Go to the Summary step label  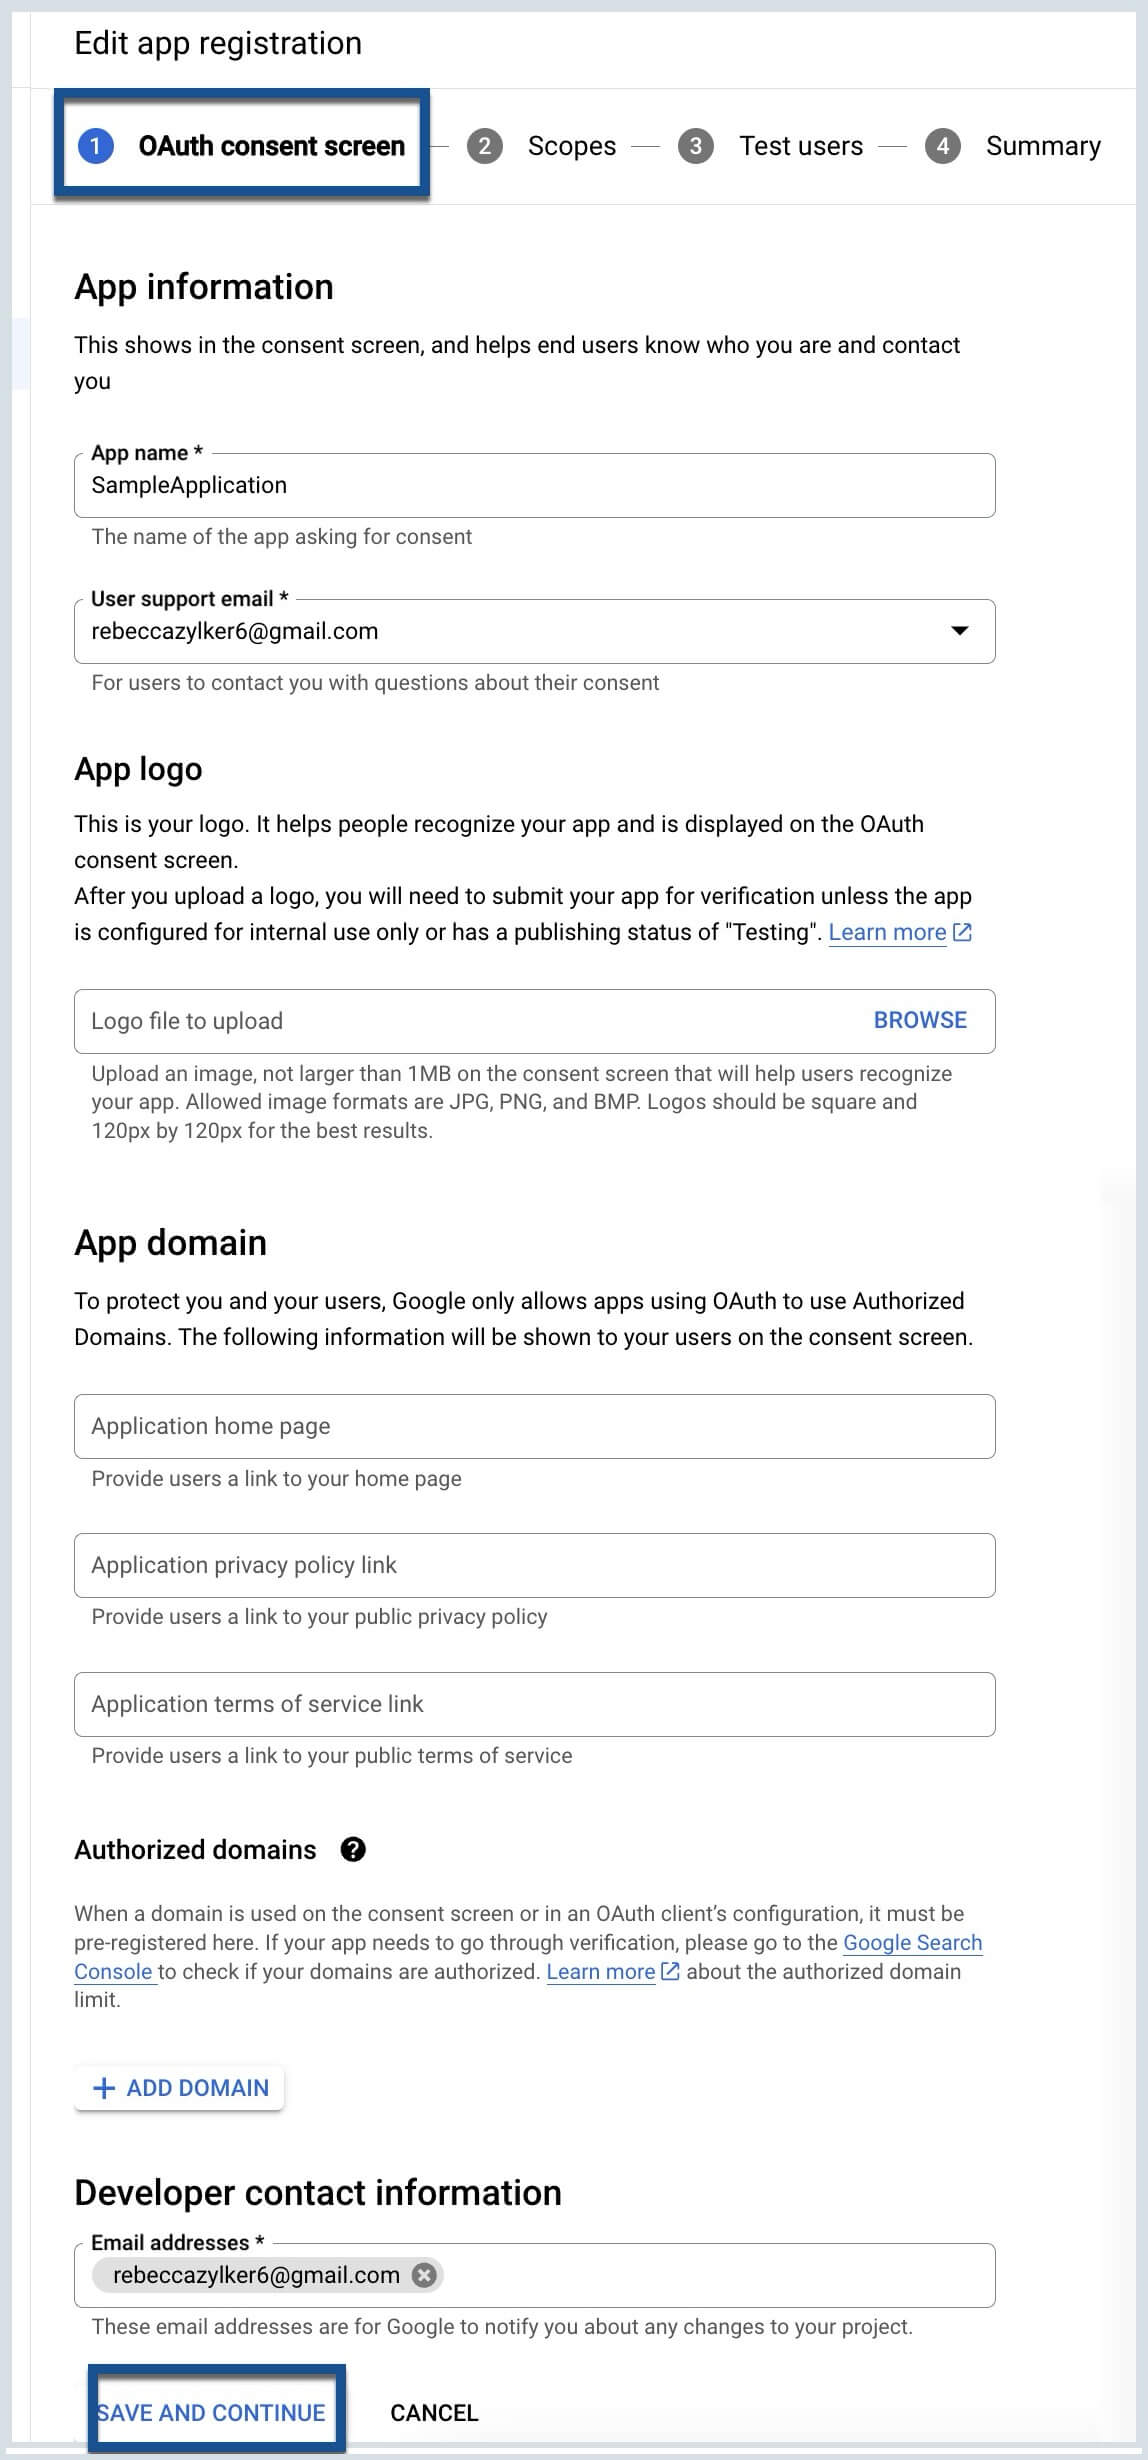click(x=1043, y=146)
